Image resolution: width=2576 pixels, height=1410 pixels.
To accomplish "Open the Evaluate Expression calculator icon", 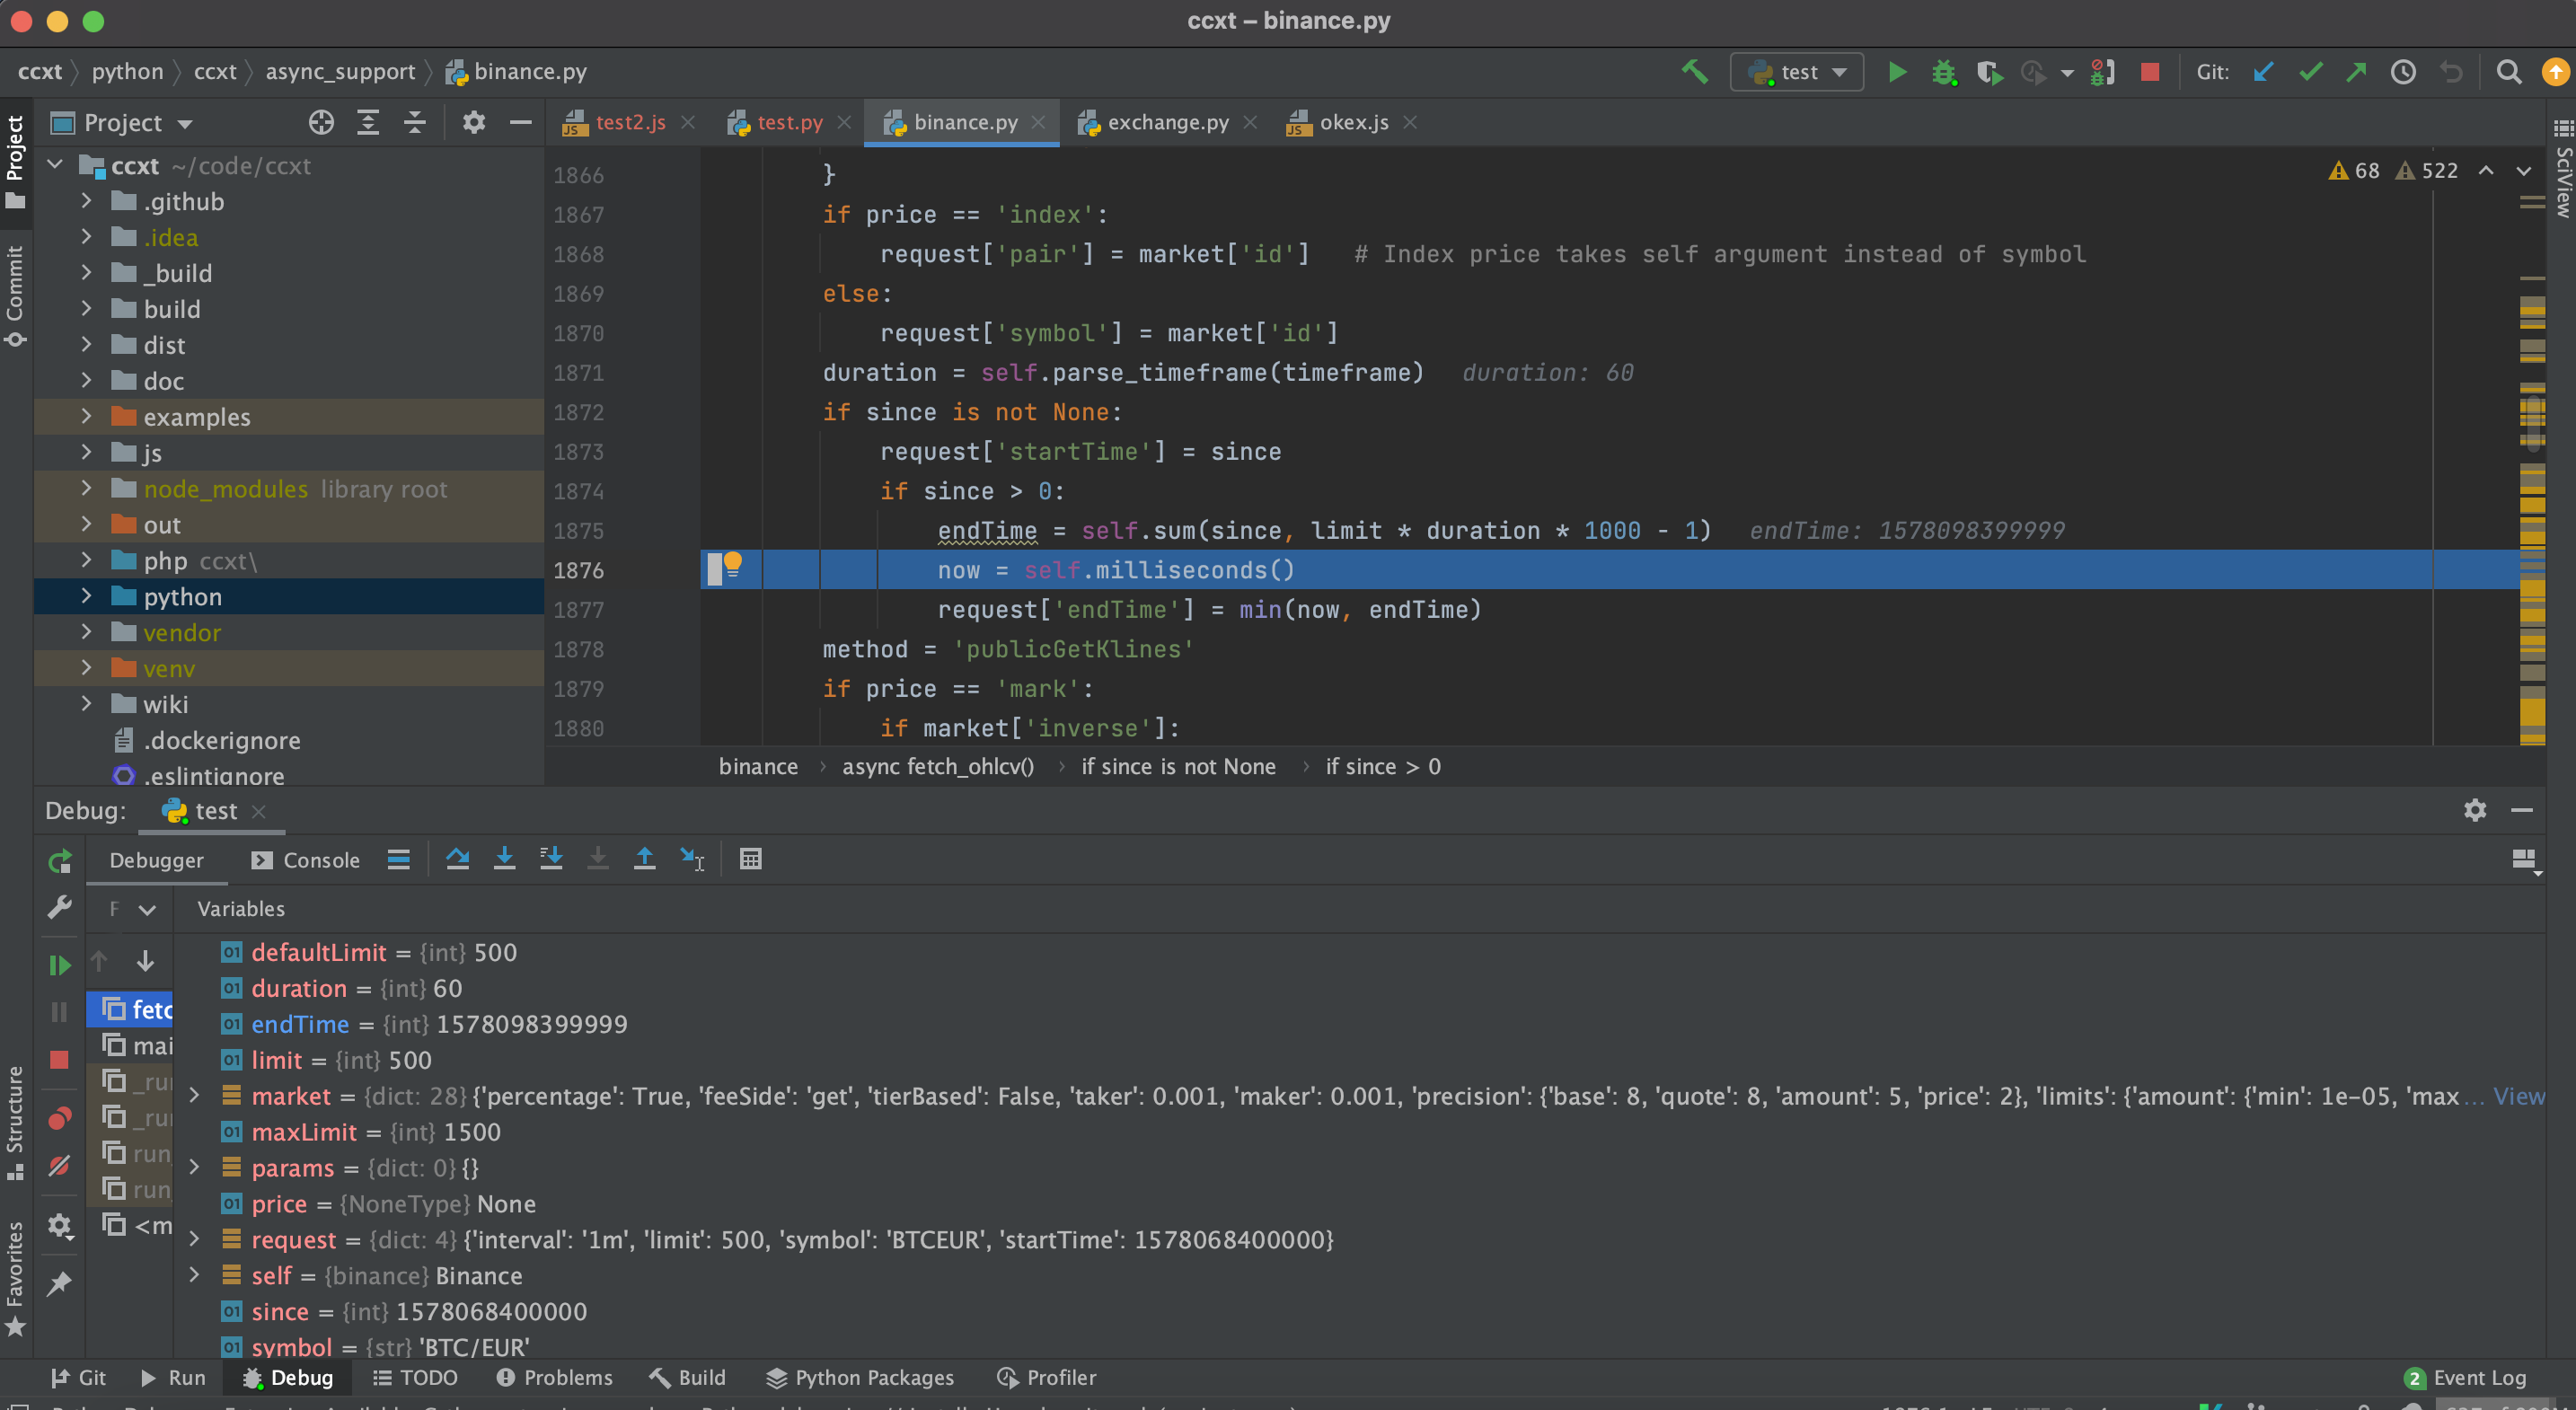I will [x=750, y=859].
